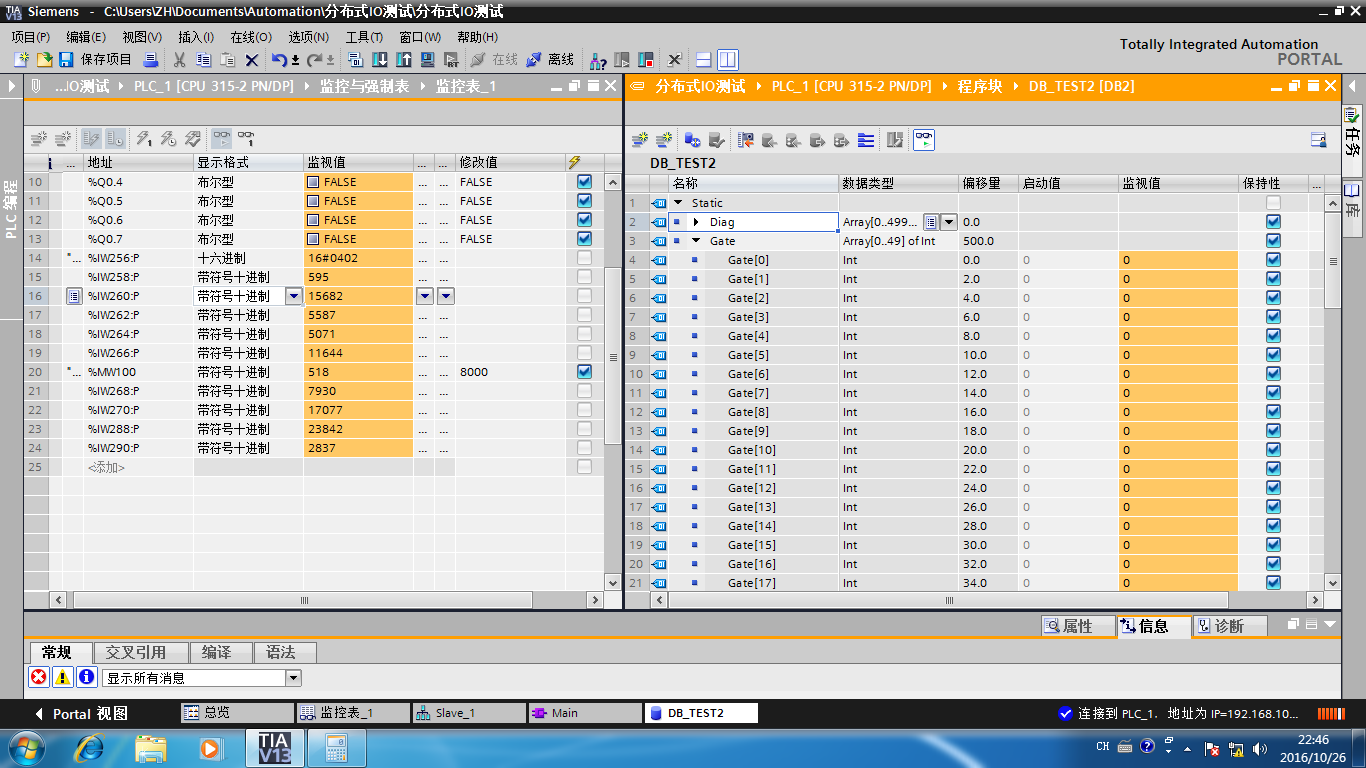Screen dimensions: 1366x768
Task: Click the save project (保存项目) icon
Action: [66, 60]
